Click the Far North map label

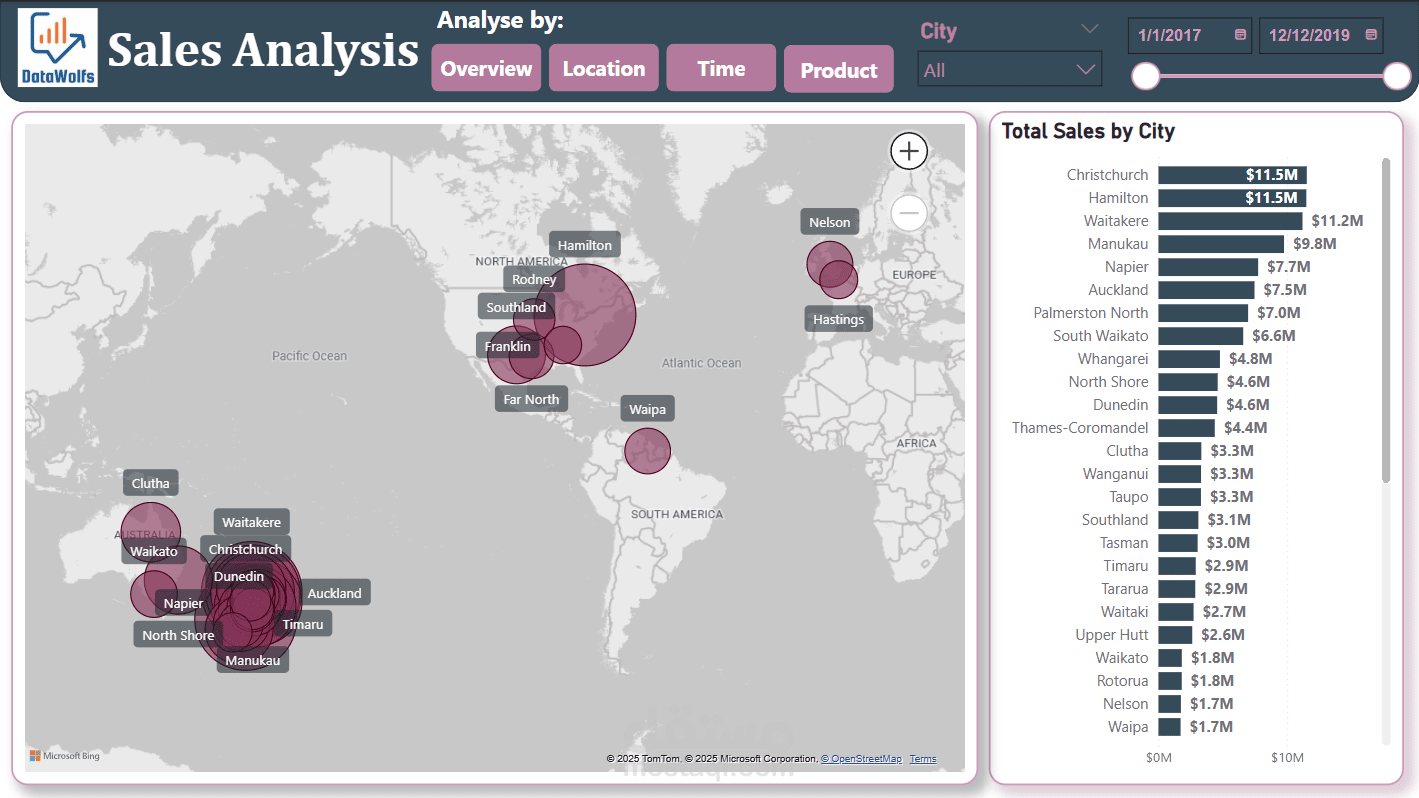[531, 399]
